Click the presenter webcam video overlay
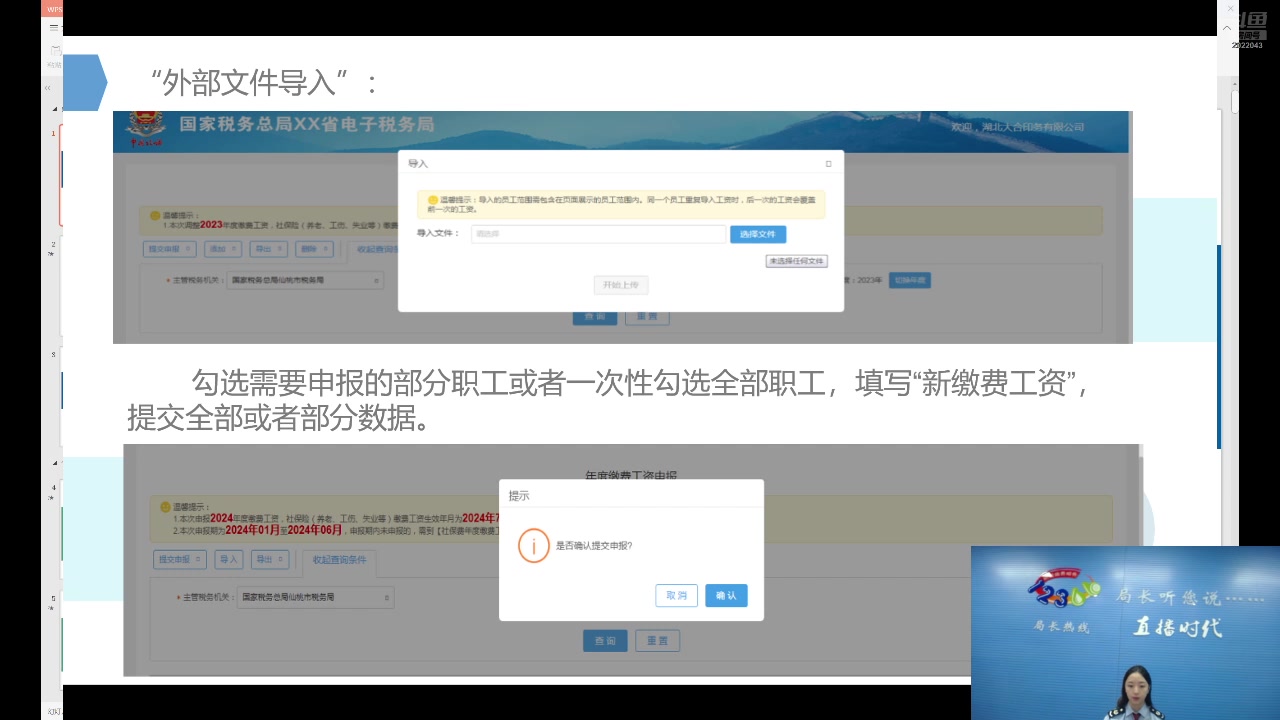 coord(1125,633)
